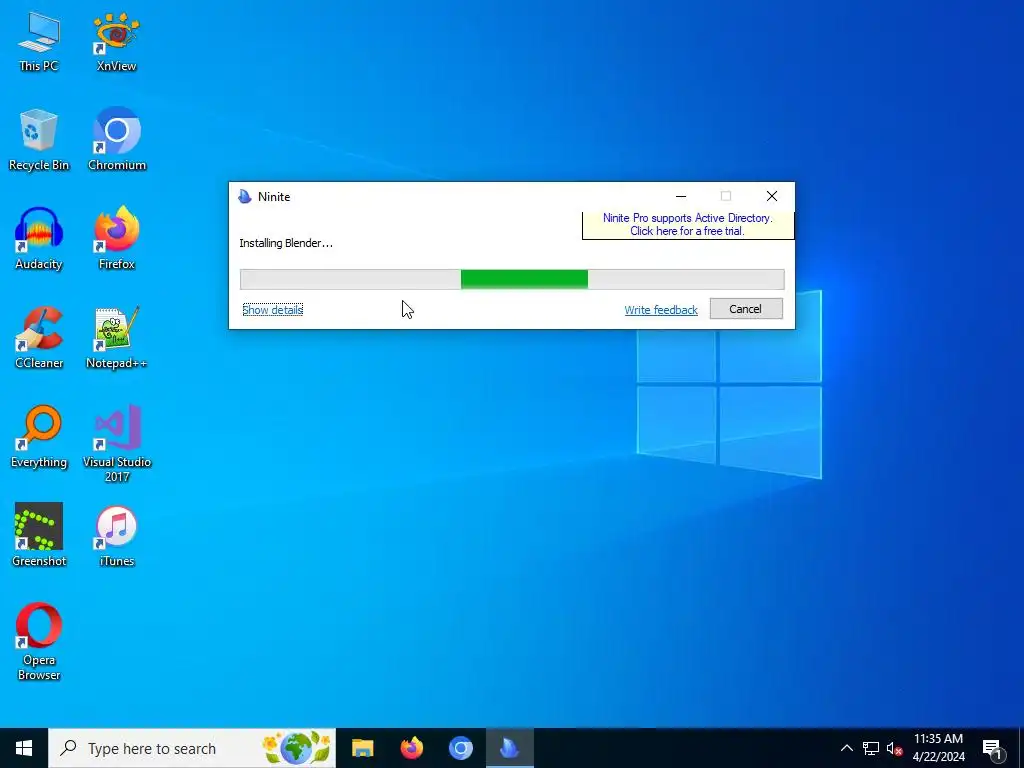Click Ninite Pro free trial banner
The height and width of the screenshot is (768, 1024).
(x=688, y=225)
